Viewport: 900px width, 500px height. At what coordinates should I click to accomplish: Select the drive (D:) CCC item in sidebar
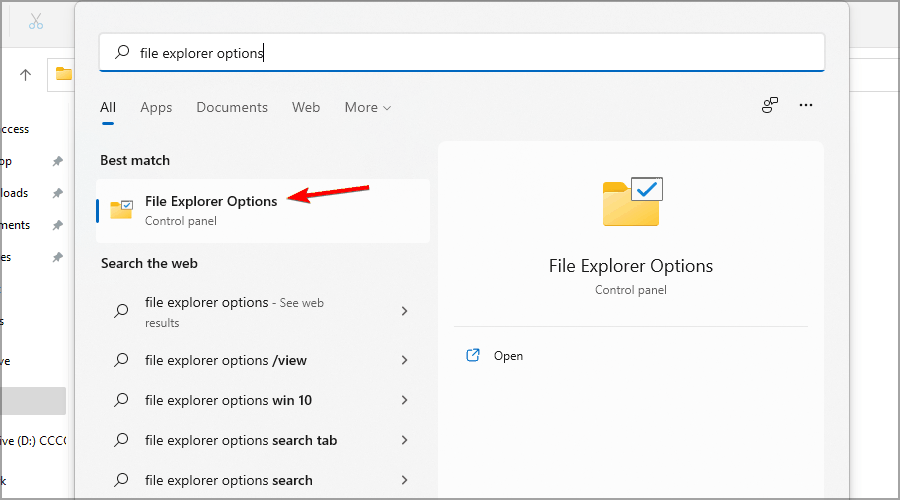[33, 441]
